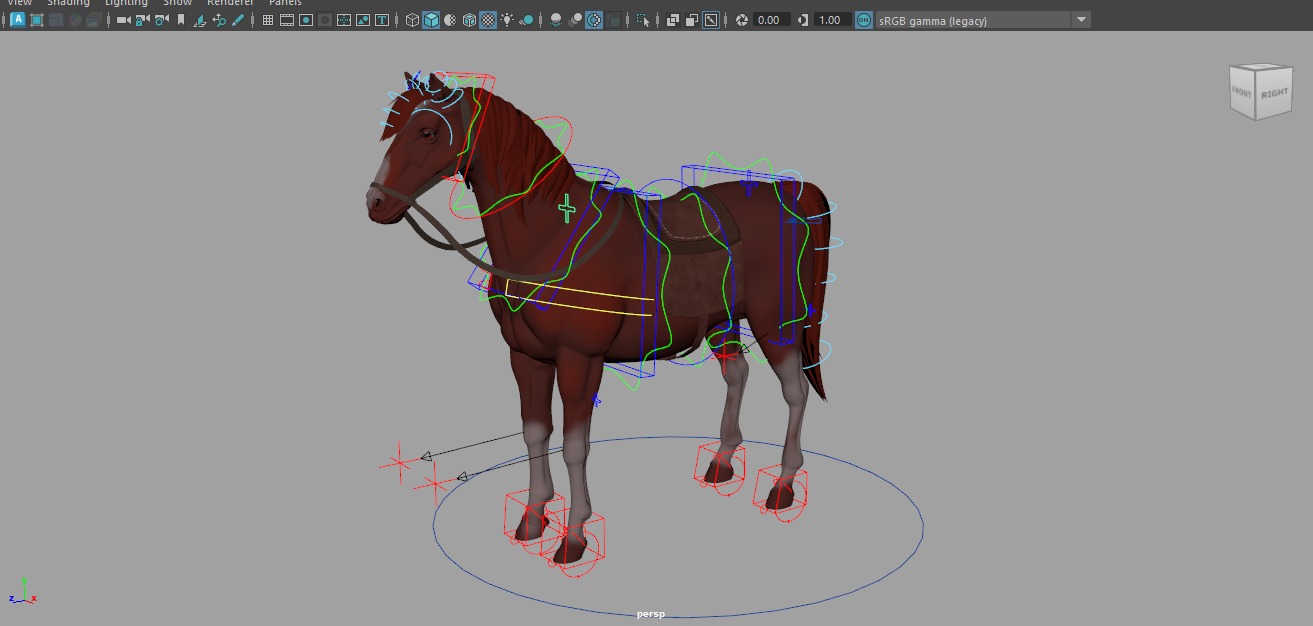Open the Lighting panel menu

point(126,3)
